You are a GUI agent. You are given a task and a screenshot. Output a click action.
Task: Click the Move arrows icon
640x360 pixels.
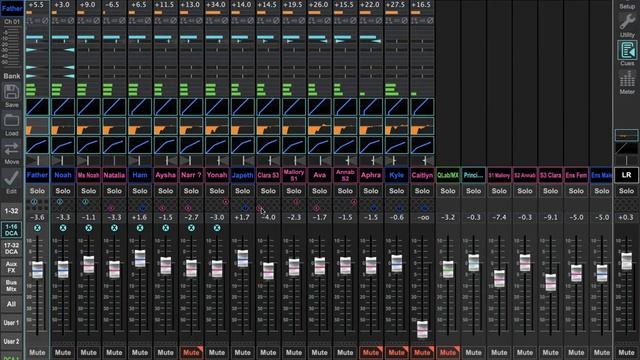pyautogui.click(x=11, y=149)
